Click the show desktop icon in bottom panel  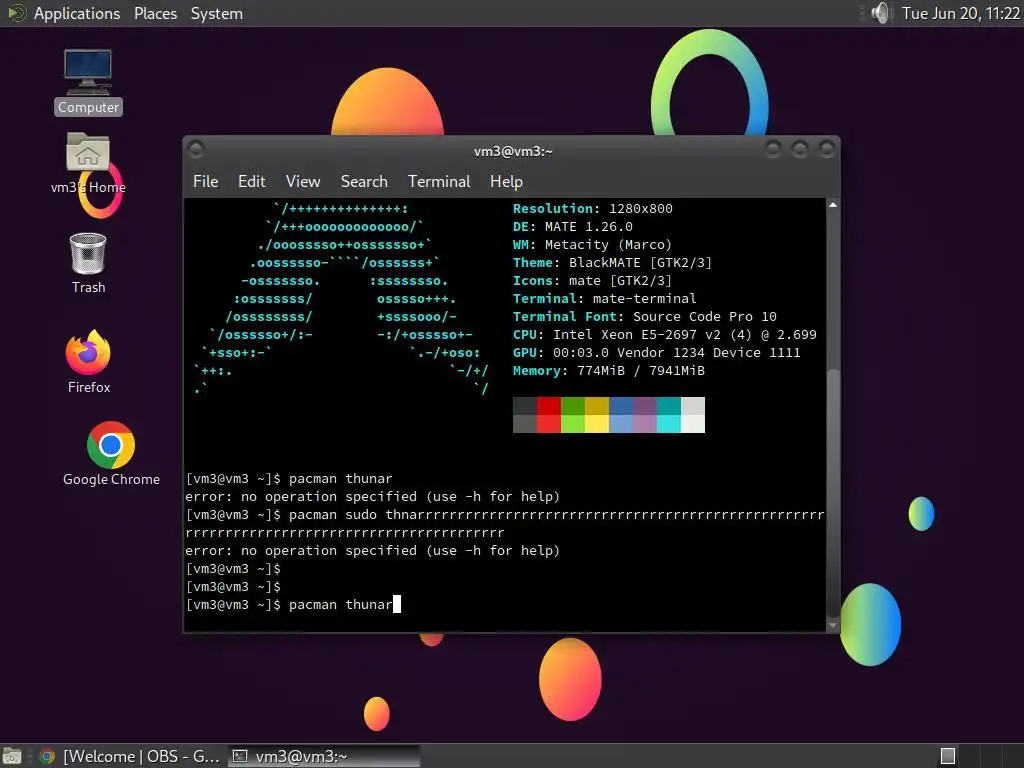click(x=12, y=756)
